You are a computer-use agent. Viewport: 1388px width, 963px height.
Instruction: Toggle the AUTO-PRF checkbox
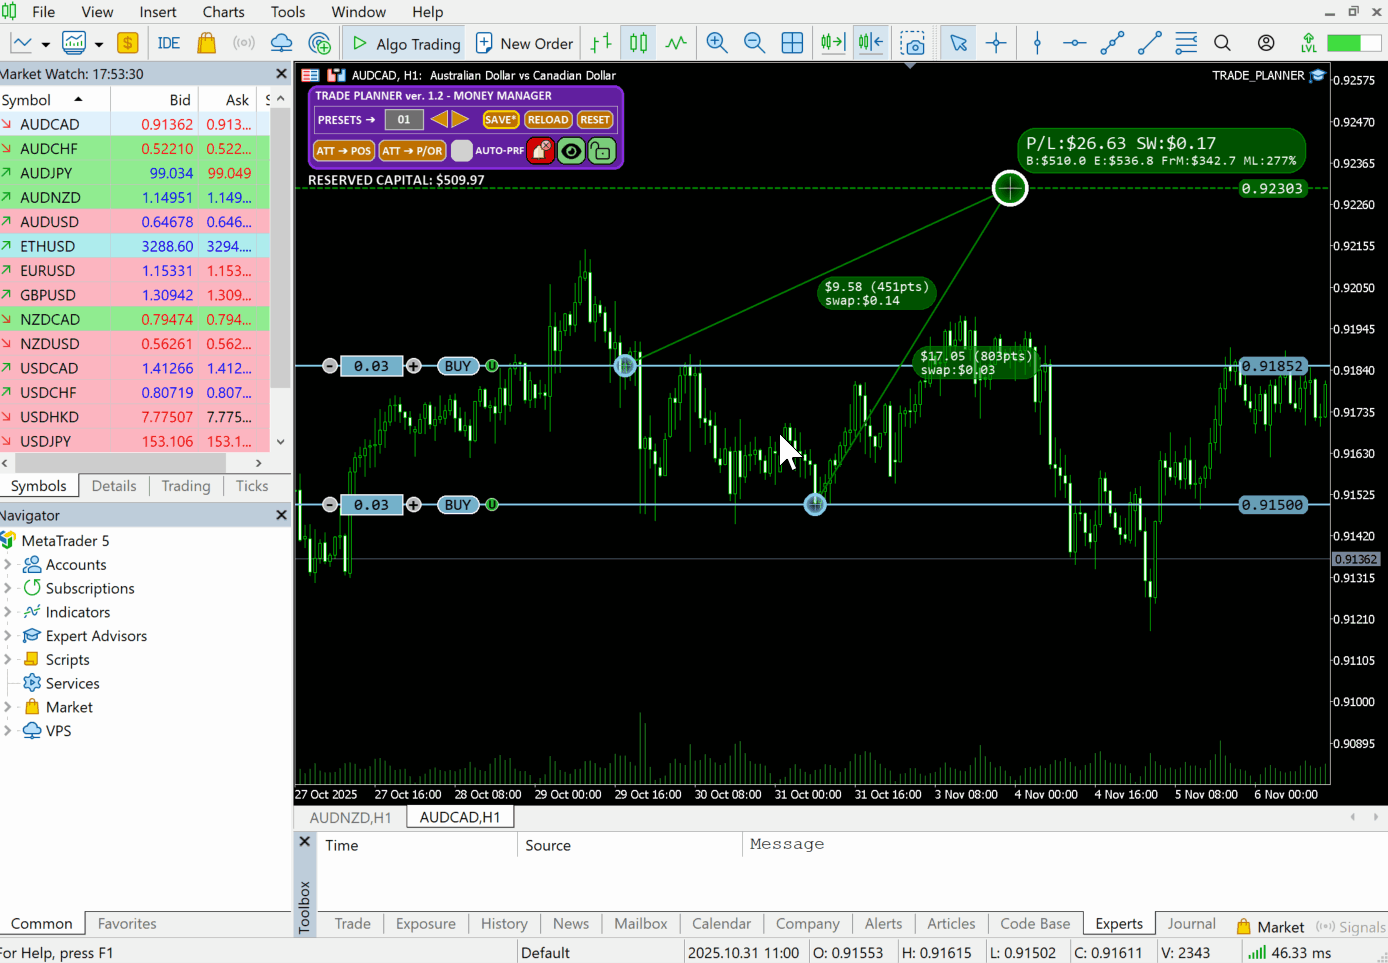coord(463,151)
